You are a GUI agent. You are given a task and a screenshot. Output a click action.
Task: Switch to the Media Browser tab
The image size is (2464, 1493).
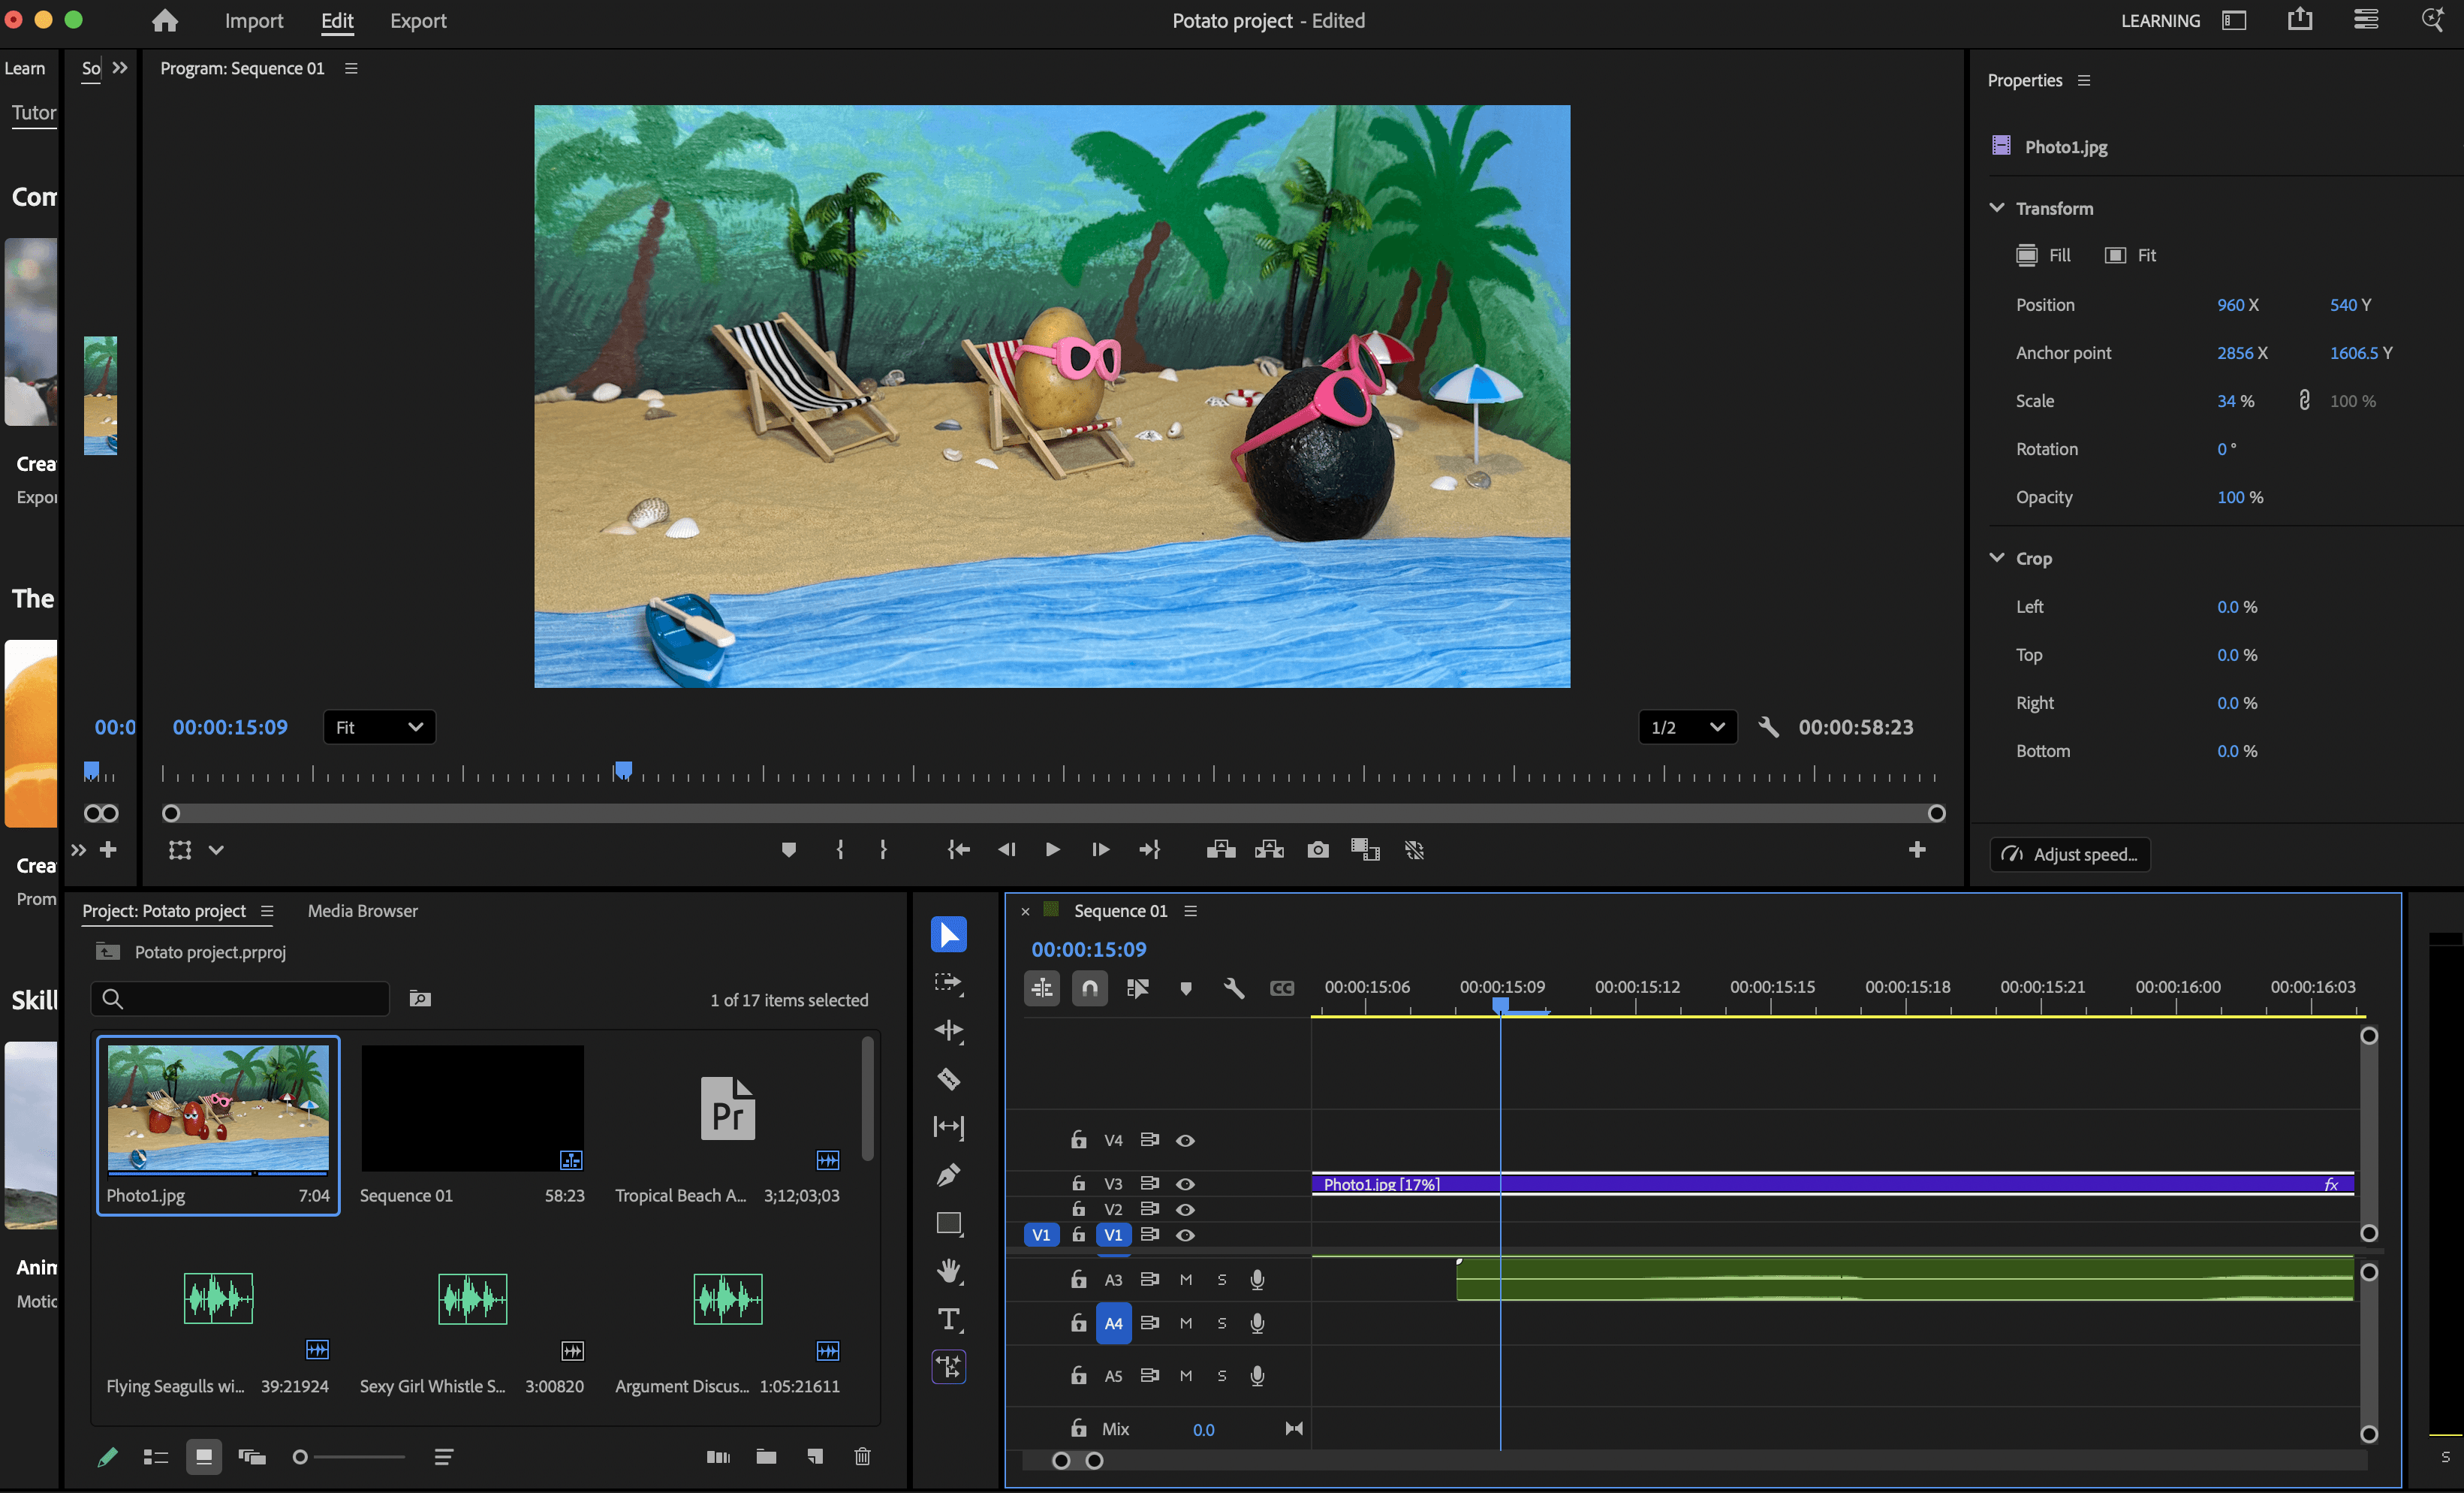coord(362,911)
